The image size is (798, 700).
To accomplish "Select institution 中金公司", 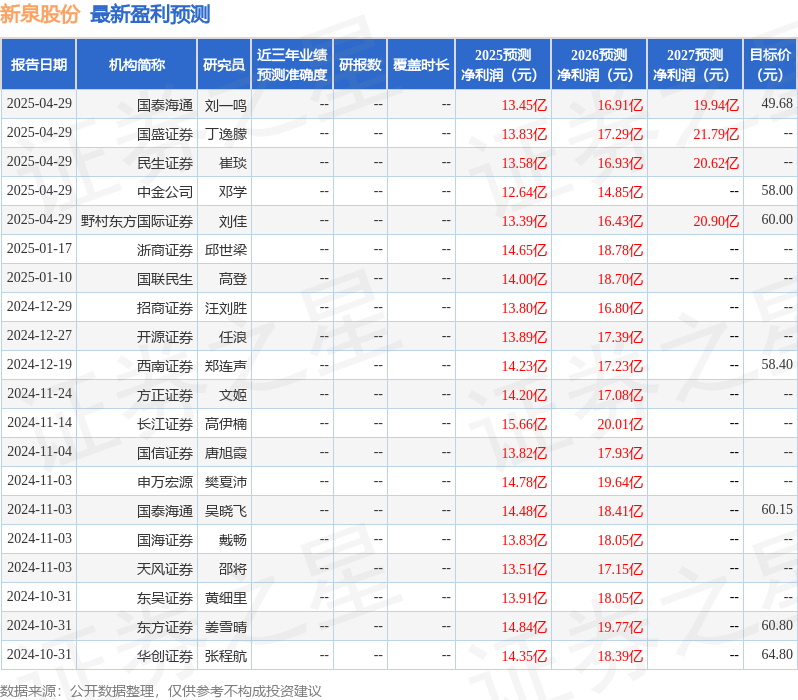I will tap(165, 192).
